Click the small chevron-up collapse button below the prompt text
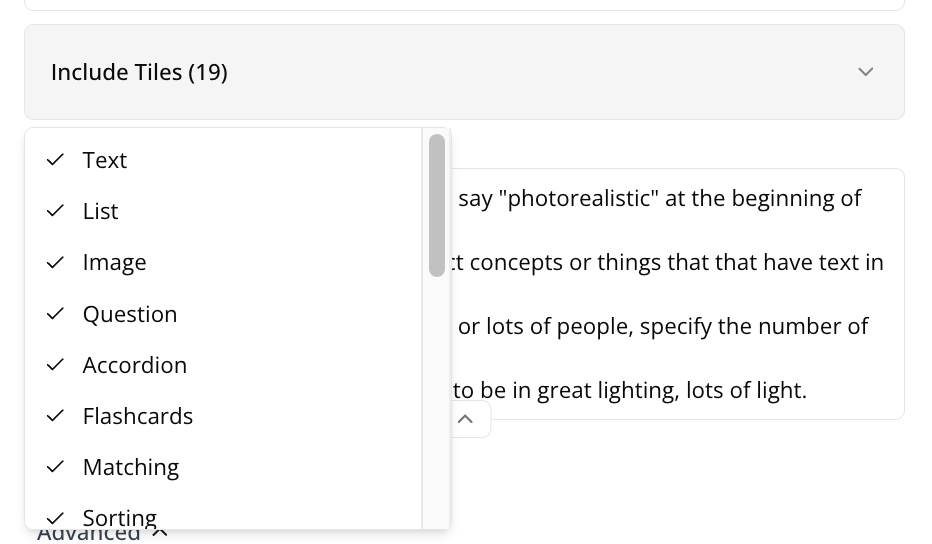This screenshot has width=932, height=544. pyautogui.click(x=465, y=419)
